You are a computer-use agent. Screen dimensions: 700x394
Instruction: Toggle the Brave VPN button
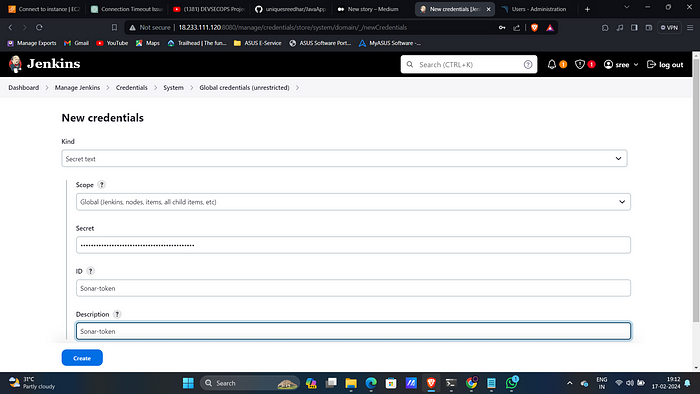click(x=669, y=27)
